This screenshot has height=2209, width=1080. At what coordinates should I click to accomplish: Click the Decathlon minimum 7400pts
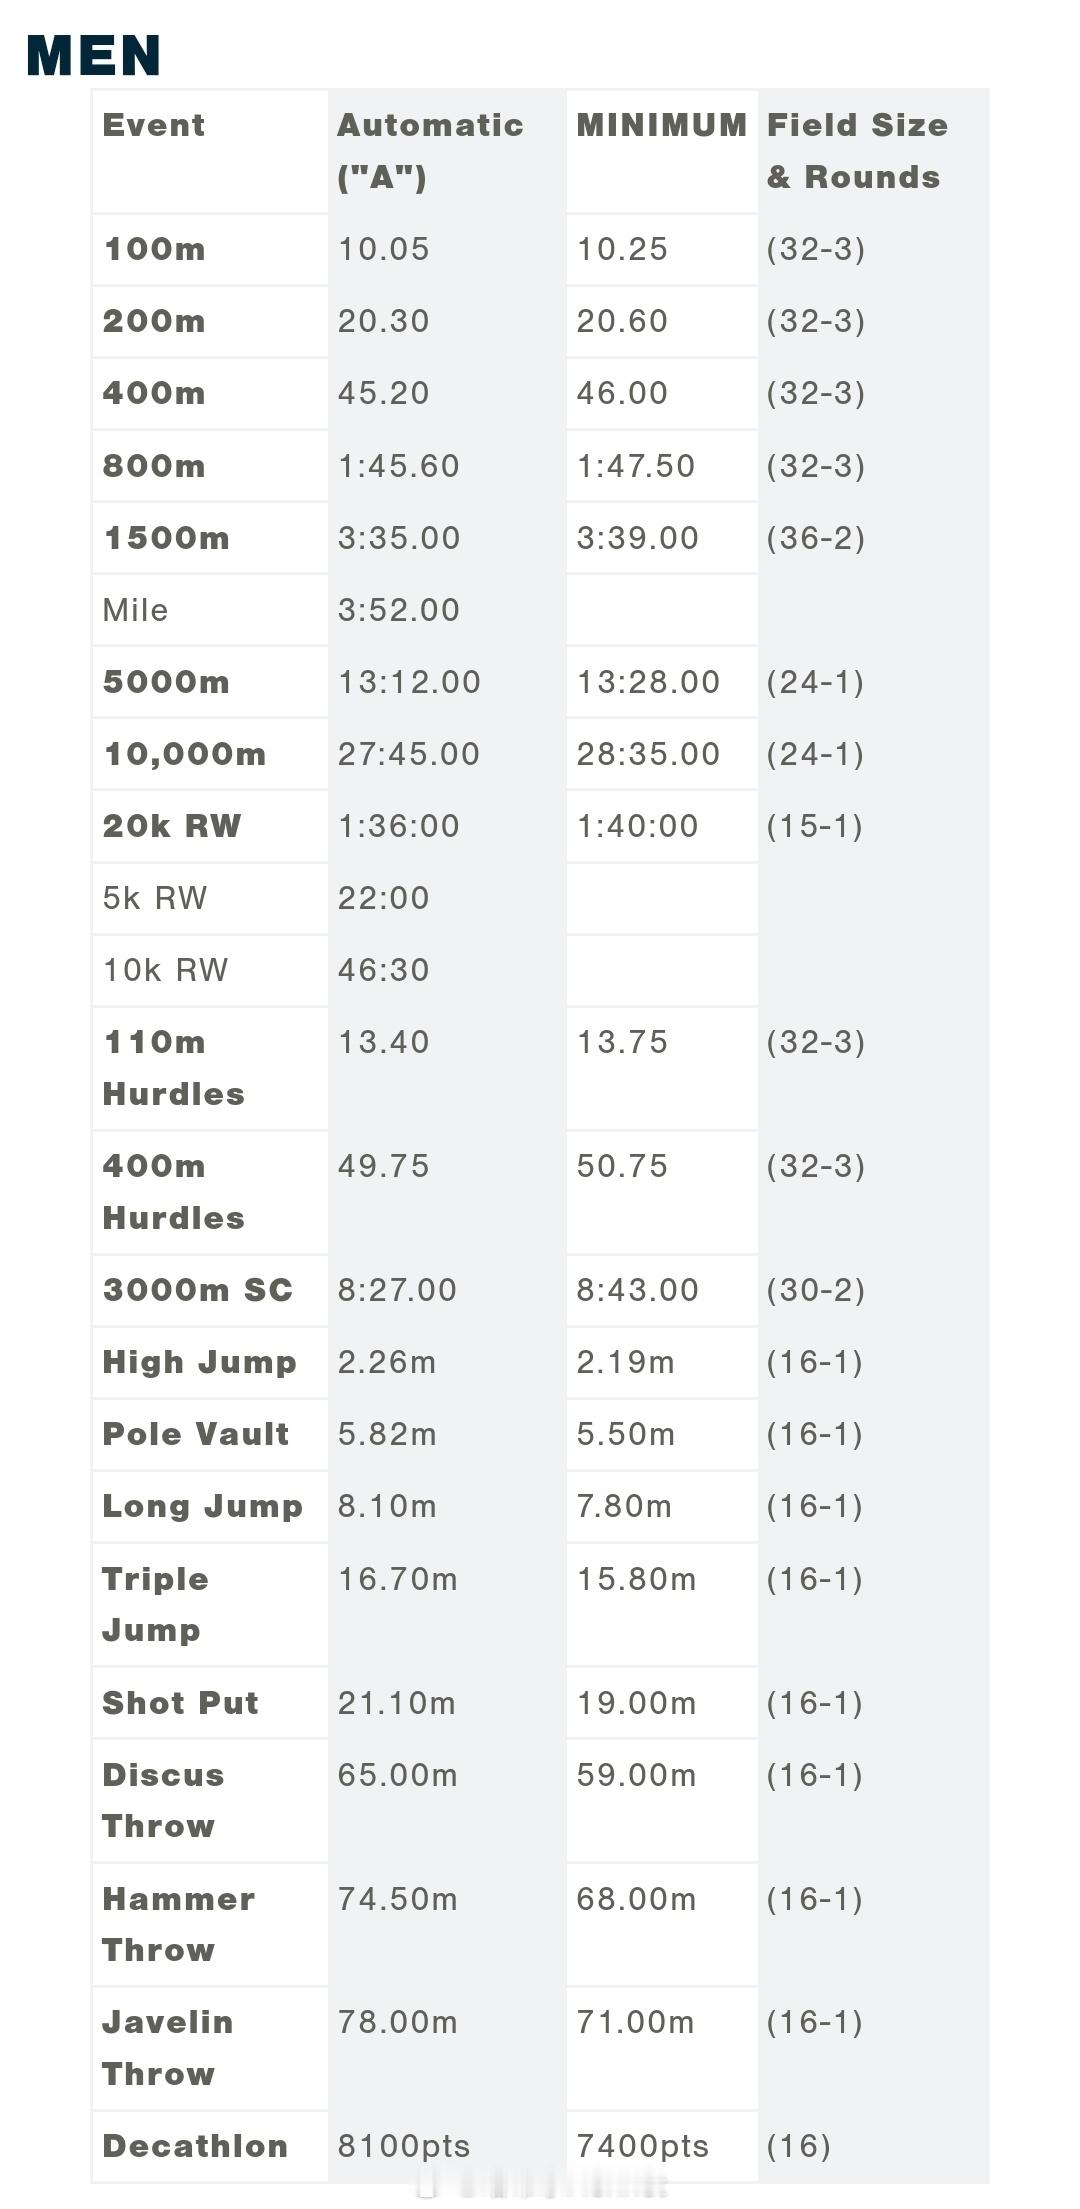tap(642, 2146)
